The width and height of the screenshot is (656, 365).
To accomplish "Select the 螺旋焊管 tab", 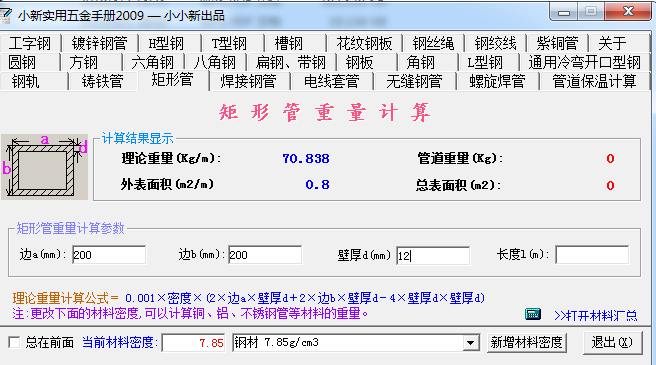I will pyautogui.click(x=497, y=81).
